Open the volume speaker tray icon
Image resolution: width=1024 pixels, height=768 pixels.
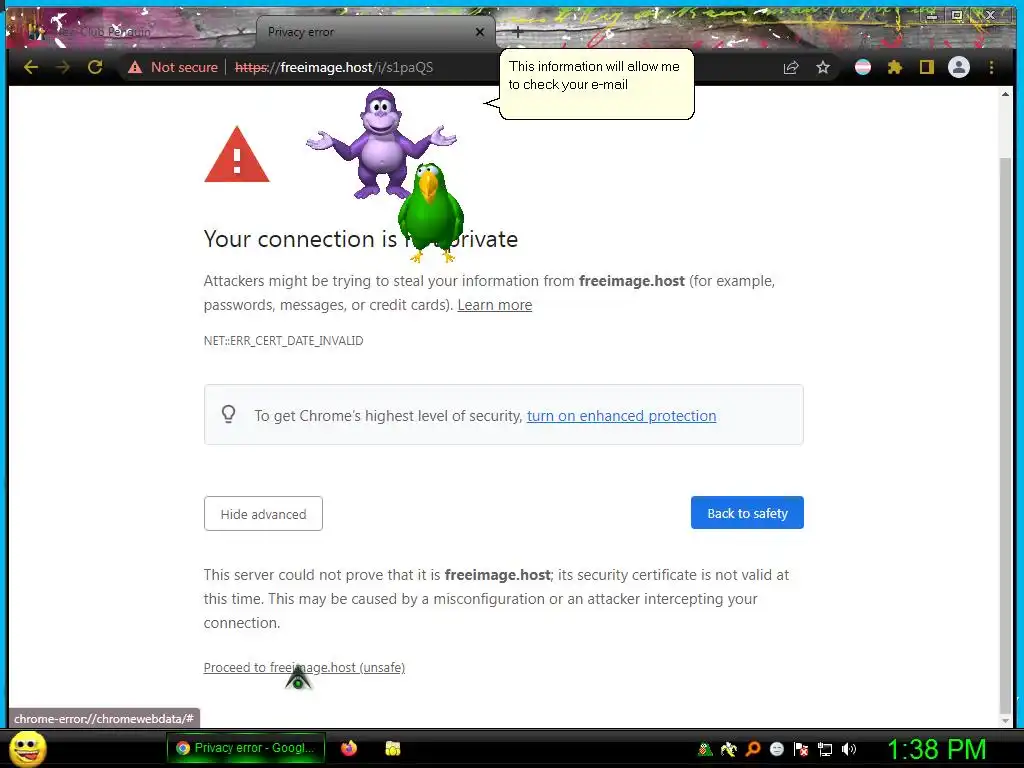849,749
